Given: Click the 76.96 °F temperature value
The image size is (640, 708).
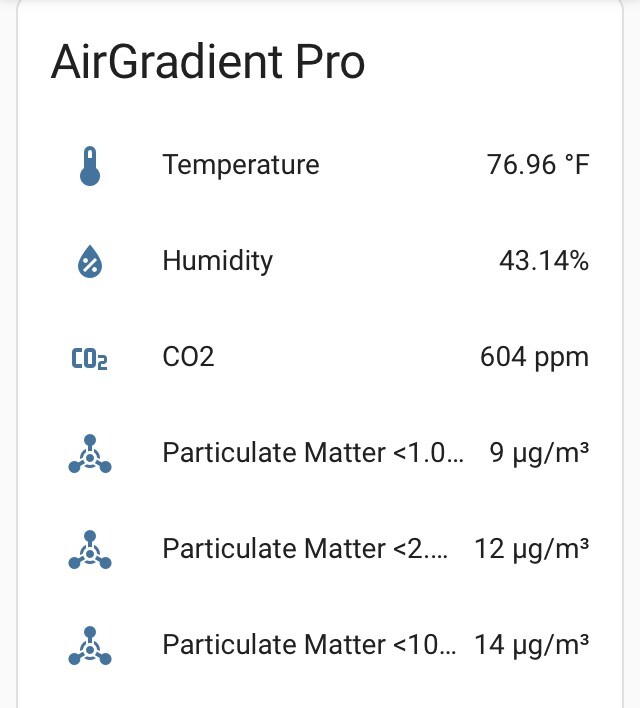Looking at the screenshot, I should click(537, 164).
